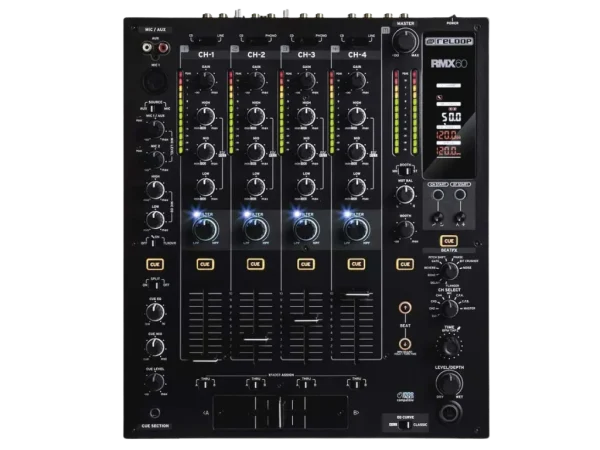Click the Booth level knob
Viewport: 600px width, 450px height.
point(405,230)
